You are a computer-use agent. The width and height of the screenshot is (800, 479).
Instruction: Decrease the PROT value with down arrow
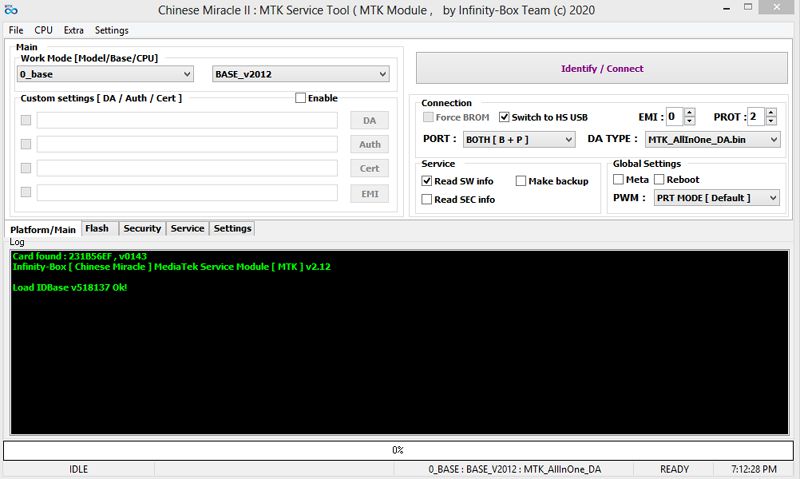771,122
